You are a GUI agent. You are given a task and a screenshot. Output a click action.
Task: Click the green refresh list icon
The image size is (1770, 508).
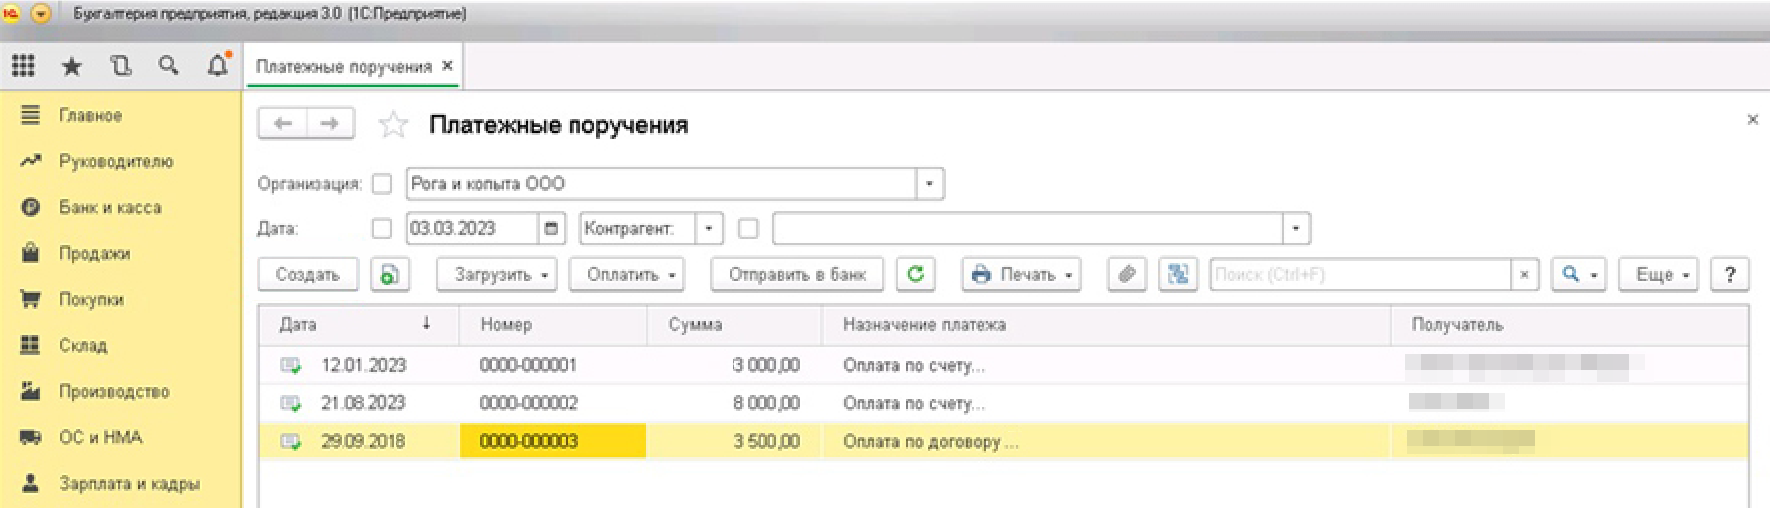click(915, 274)
